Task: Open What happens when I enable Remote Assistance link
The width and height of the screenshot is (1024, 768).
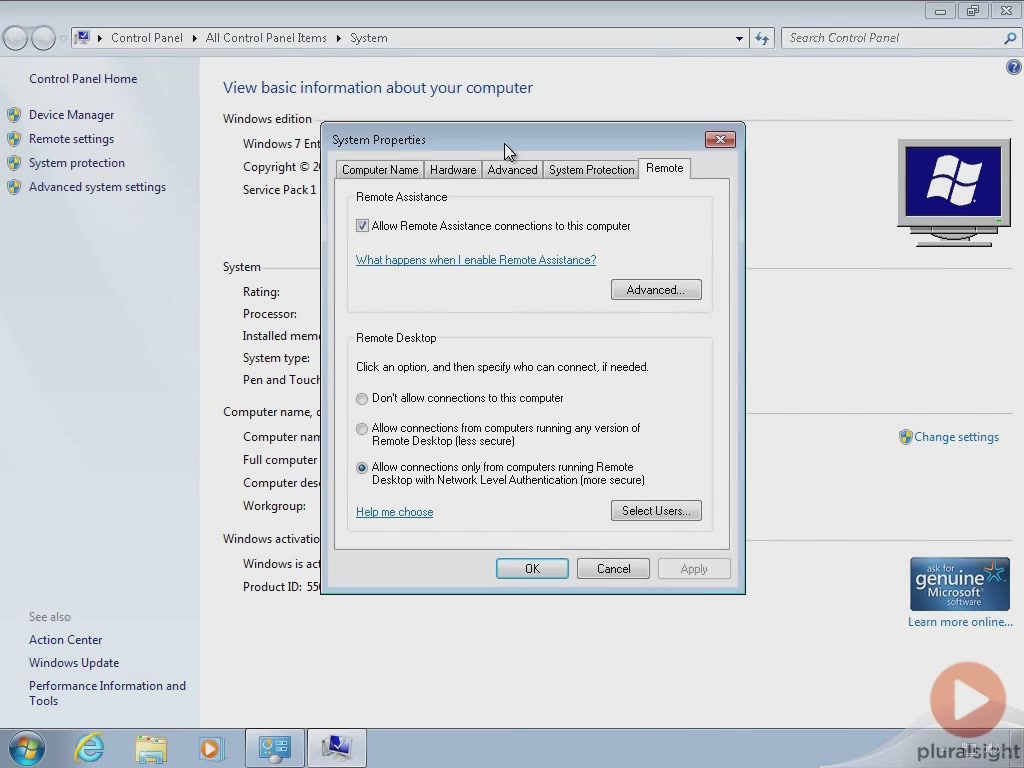Action: [476, 260]
